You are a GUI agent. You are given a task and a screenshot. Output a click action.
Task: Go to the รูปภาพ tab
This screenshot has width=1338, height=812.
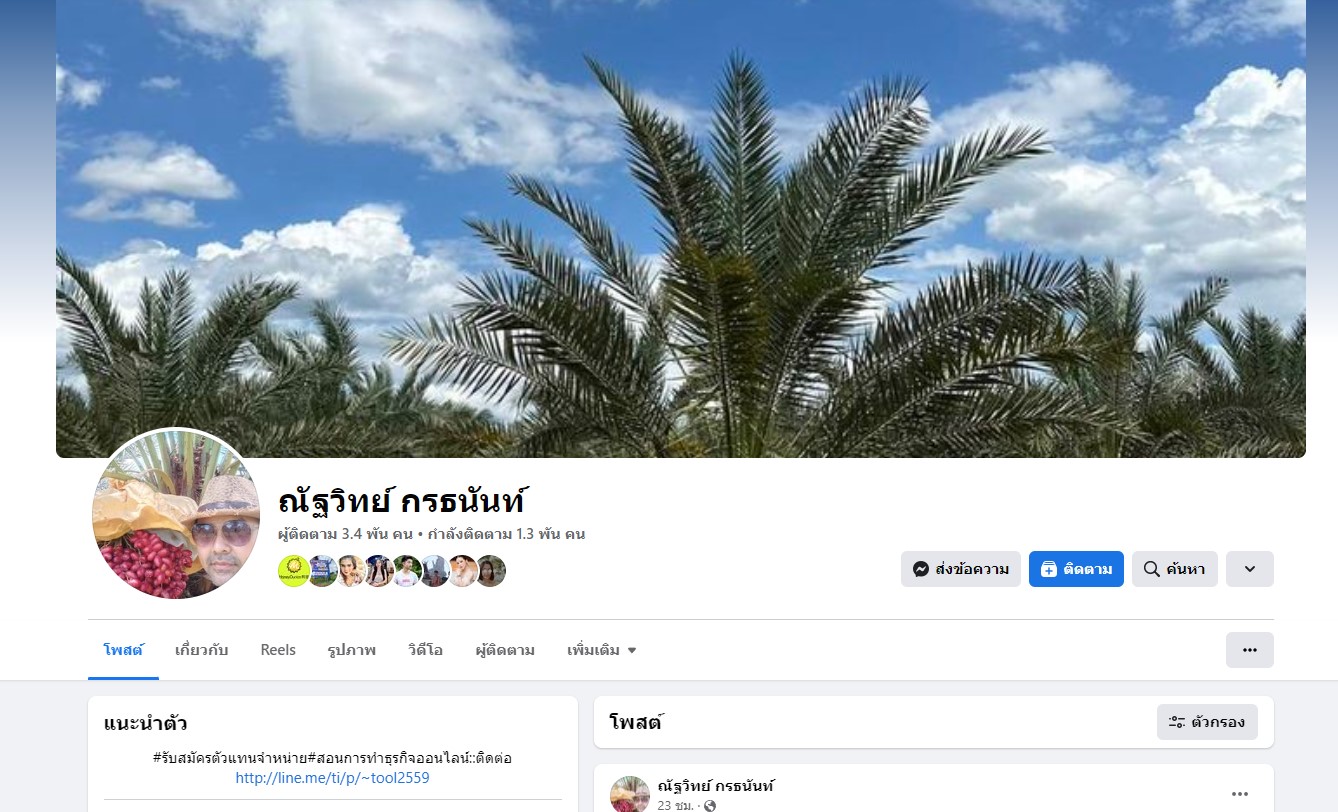coord(352,650)
